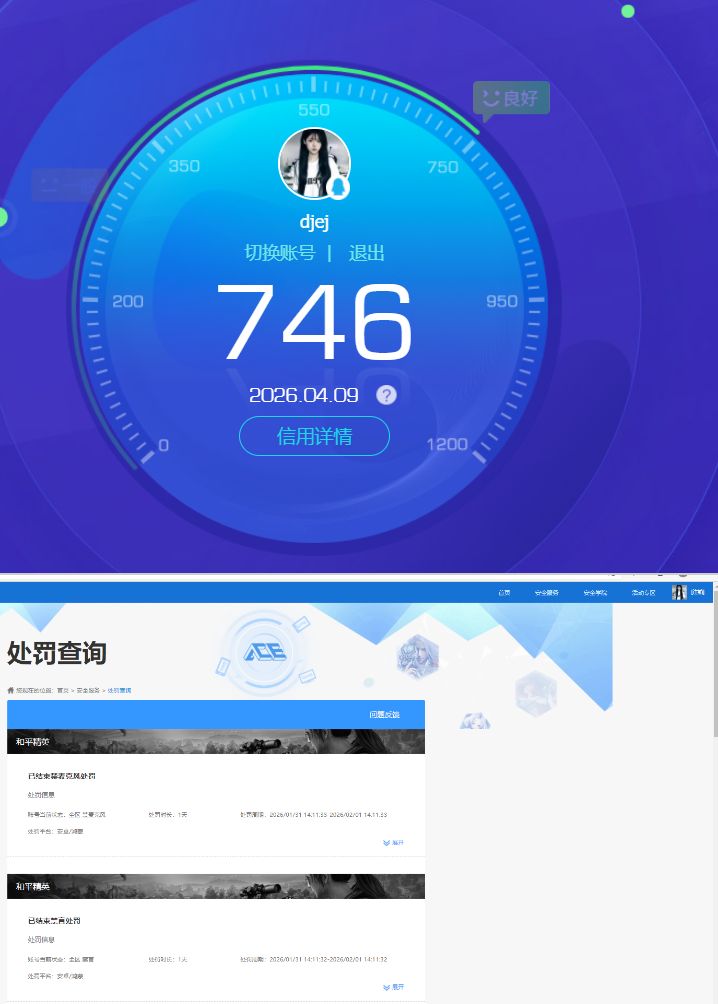Click the page scrollbar on the right edge

715,663
